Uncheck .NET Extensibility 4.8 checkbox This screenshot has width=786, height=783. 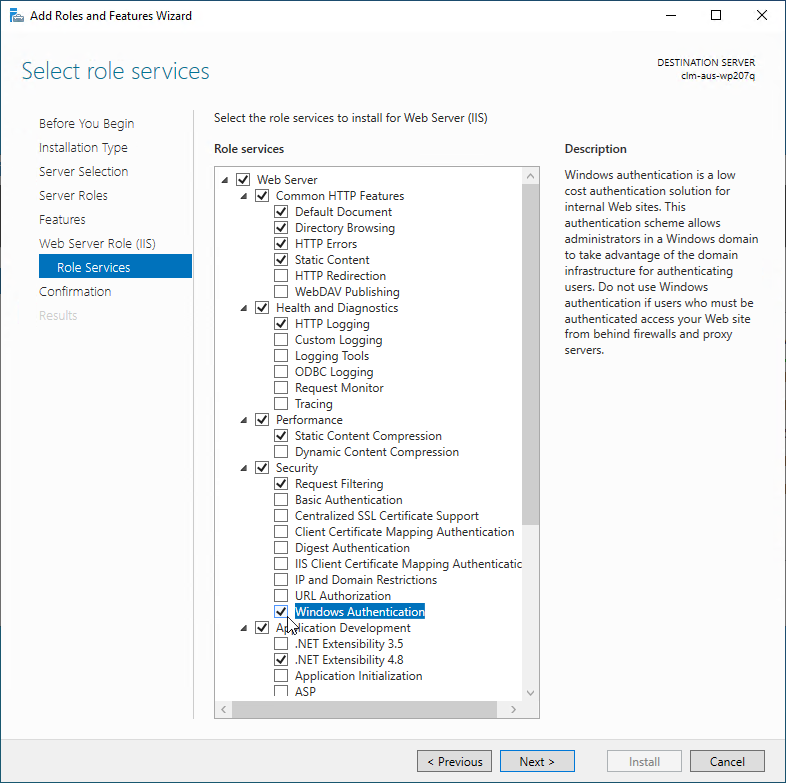tap(281, 660)
